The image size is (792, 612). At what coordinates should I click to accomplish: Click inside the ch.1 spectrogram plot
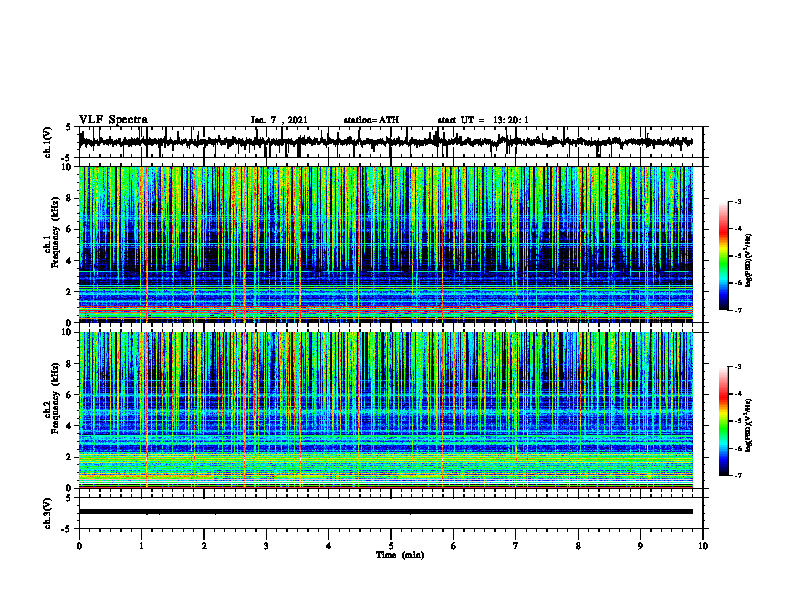(386, 244)
